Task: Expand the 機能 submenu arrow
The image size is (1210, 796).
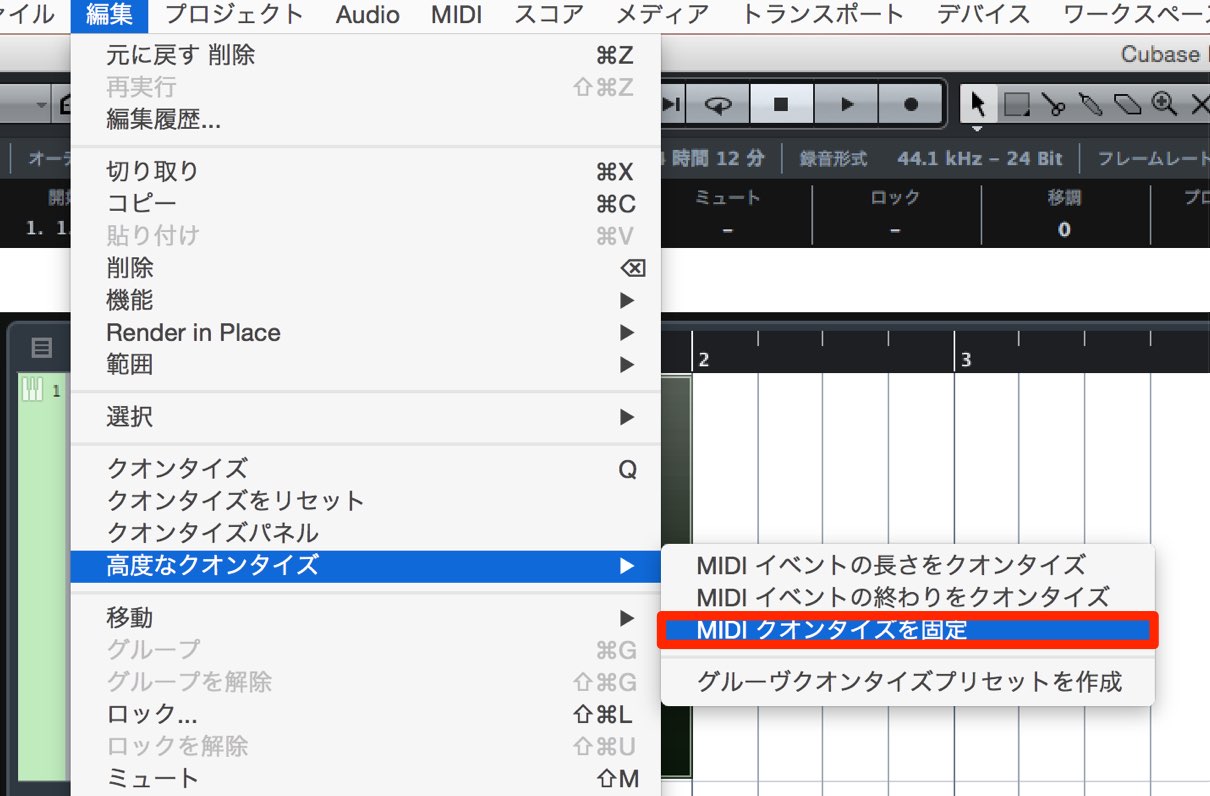Action: click(x=627, y=300)
